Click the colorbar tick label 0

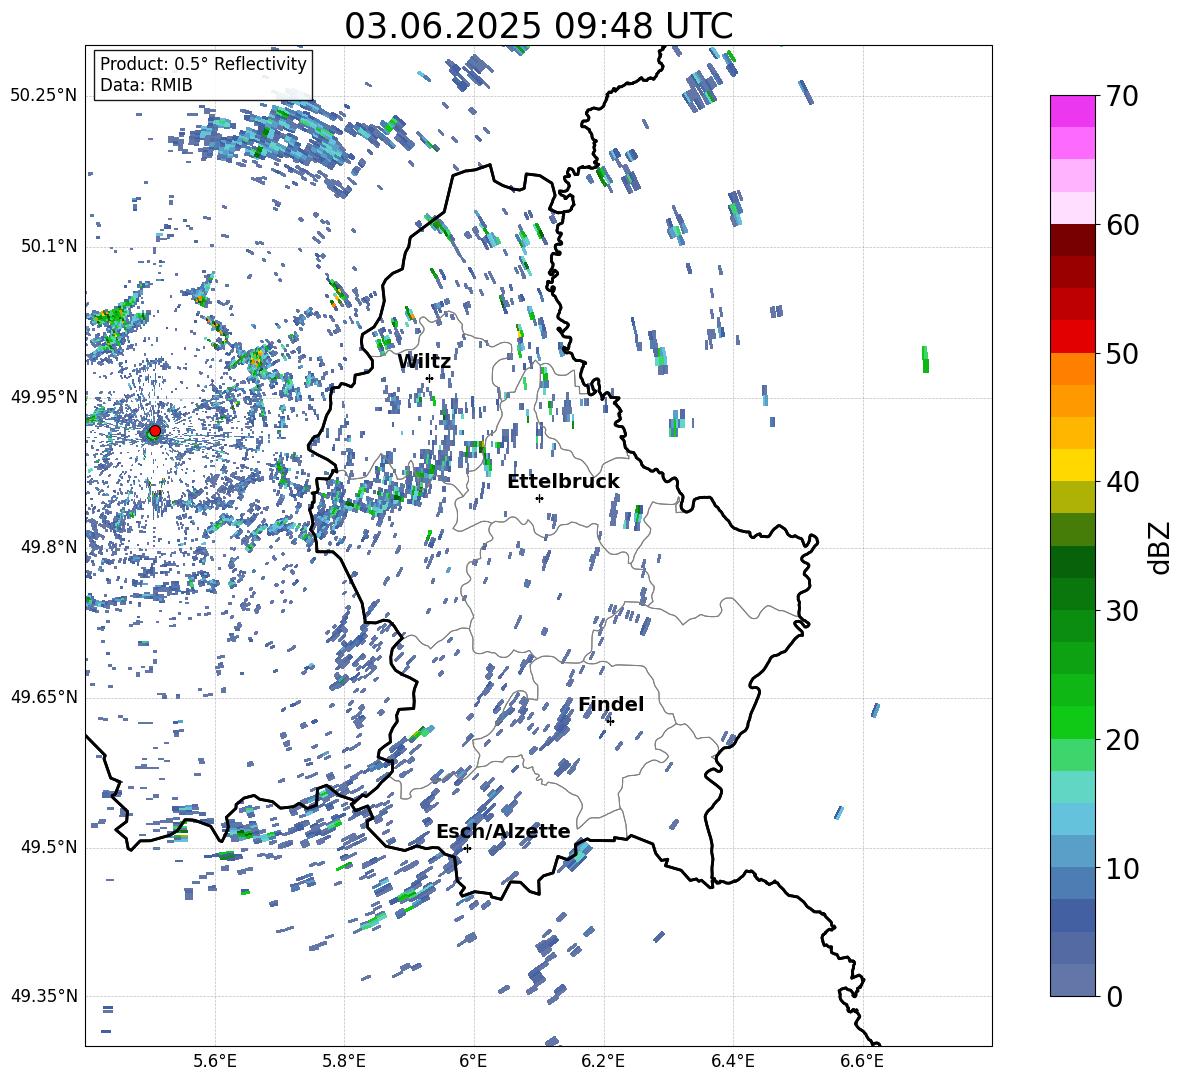[1115, 996]
